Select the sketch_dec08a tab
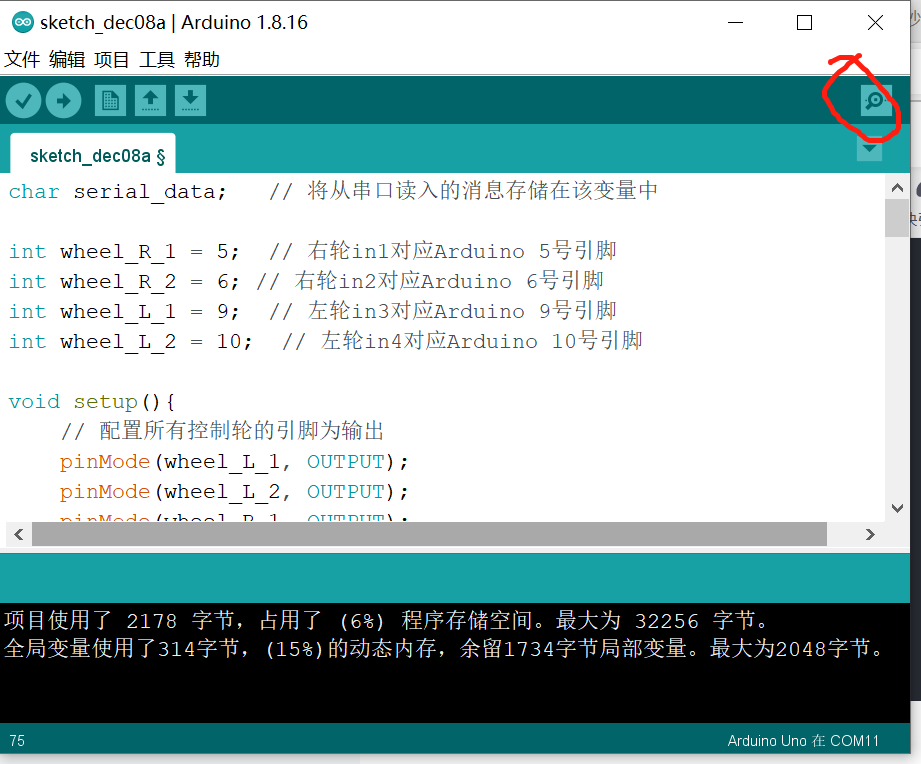921x764 pixels. click(93, 155)
